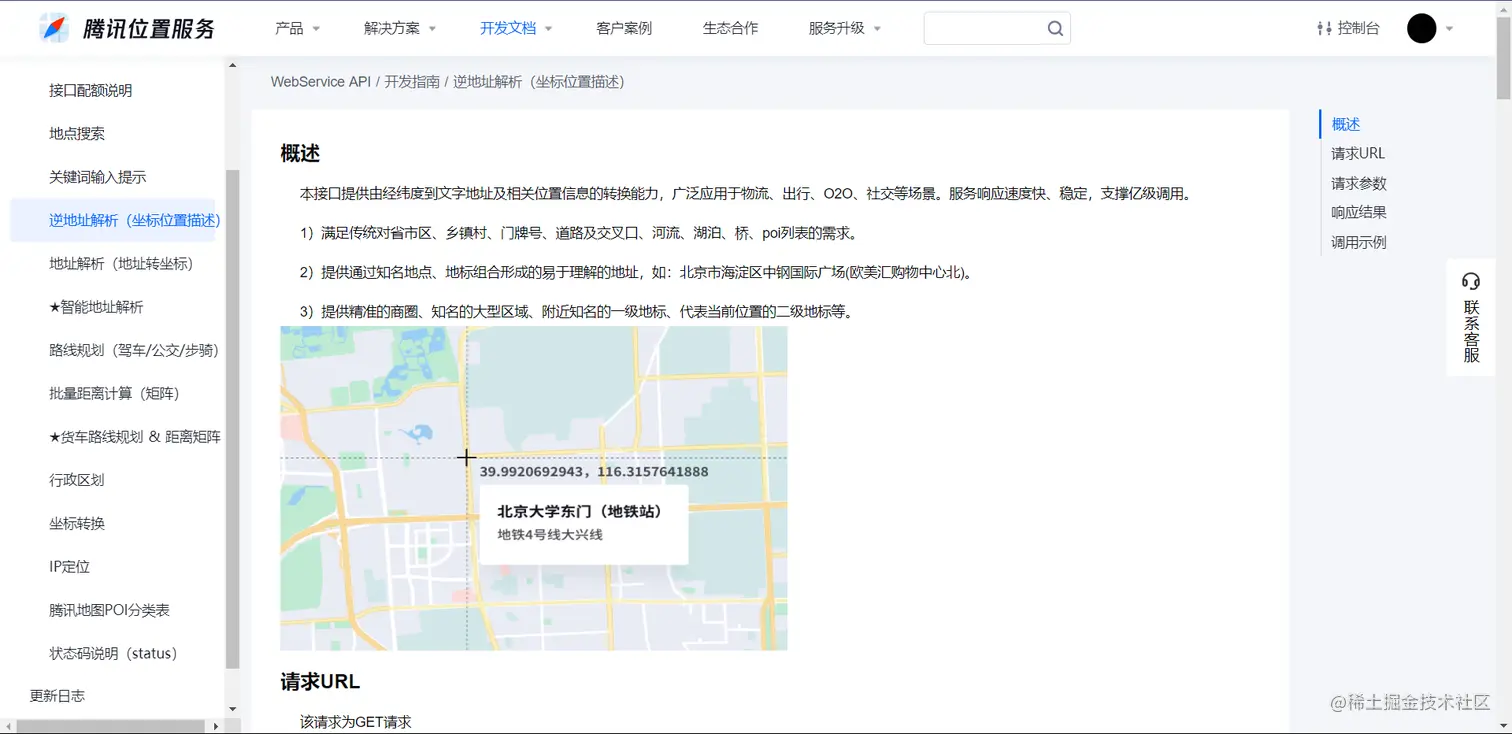This screenshot has height=734, width=1512.
Task: Click the 联系客服 headset icon
Action: [1470, 280]
